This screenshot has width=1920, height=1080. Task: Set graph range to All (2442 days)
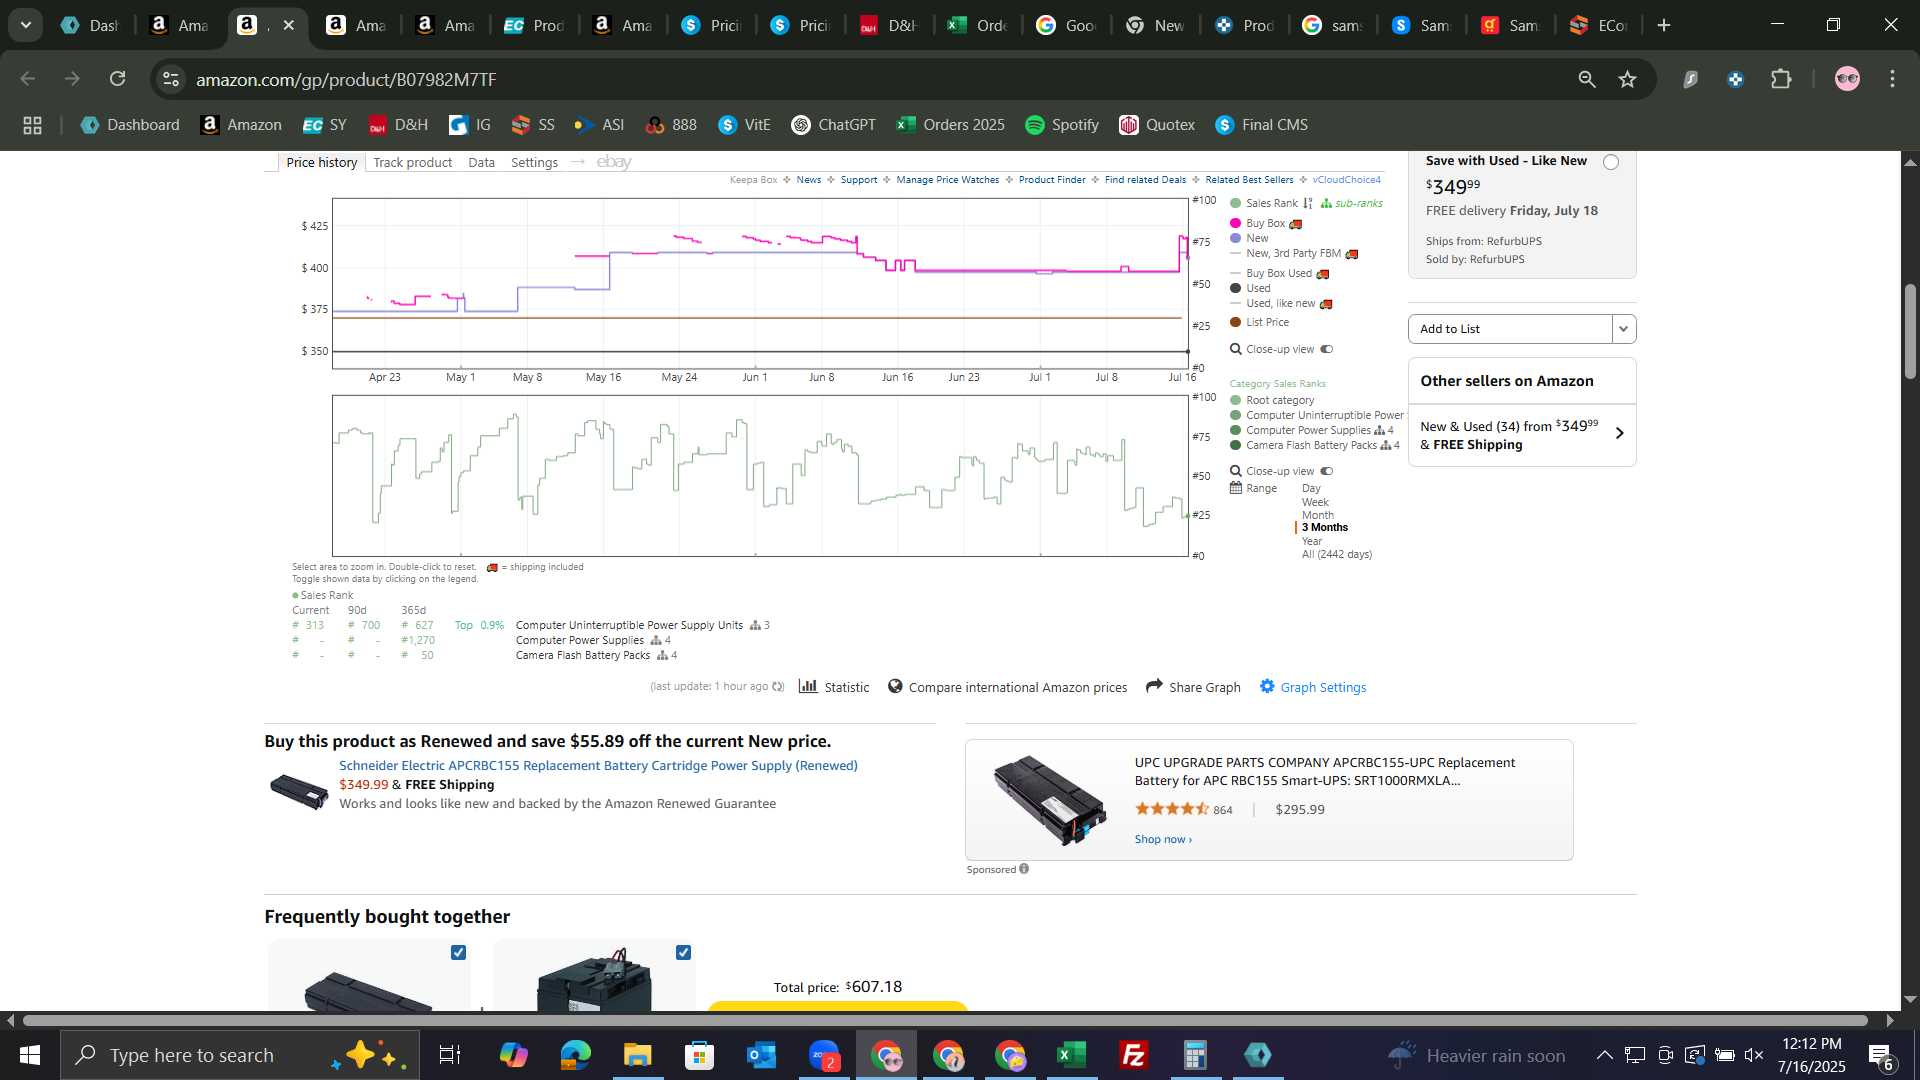(1336, 554)
